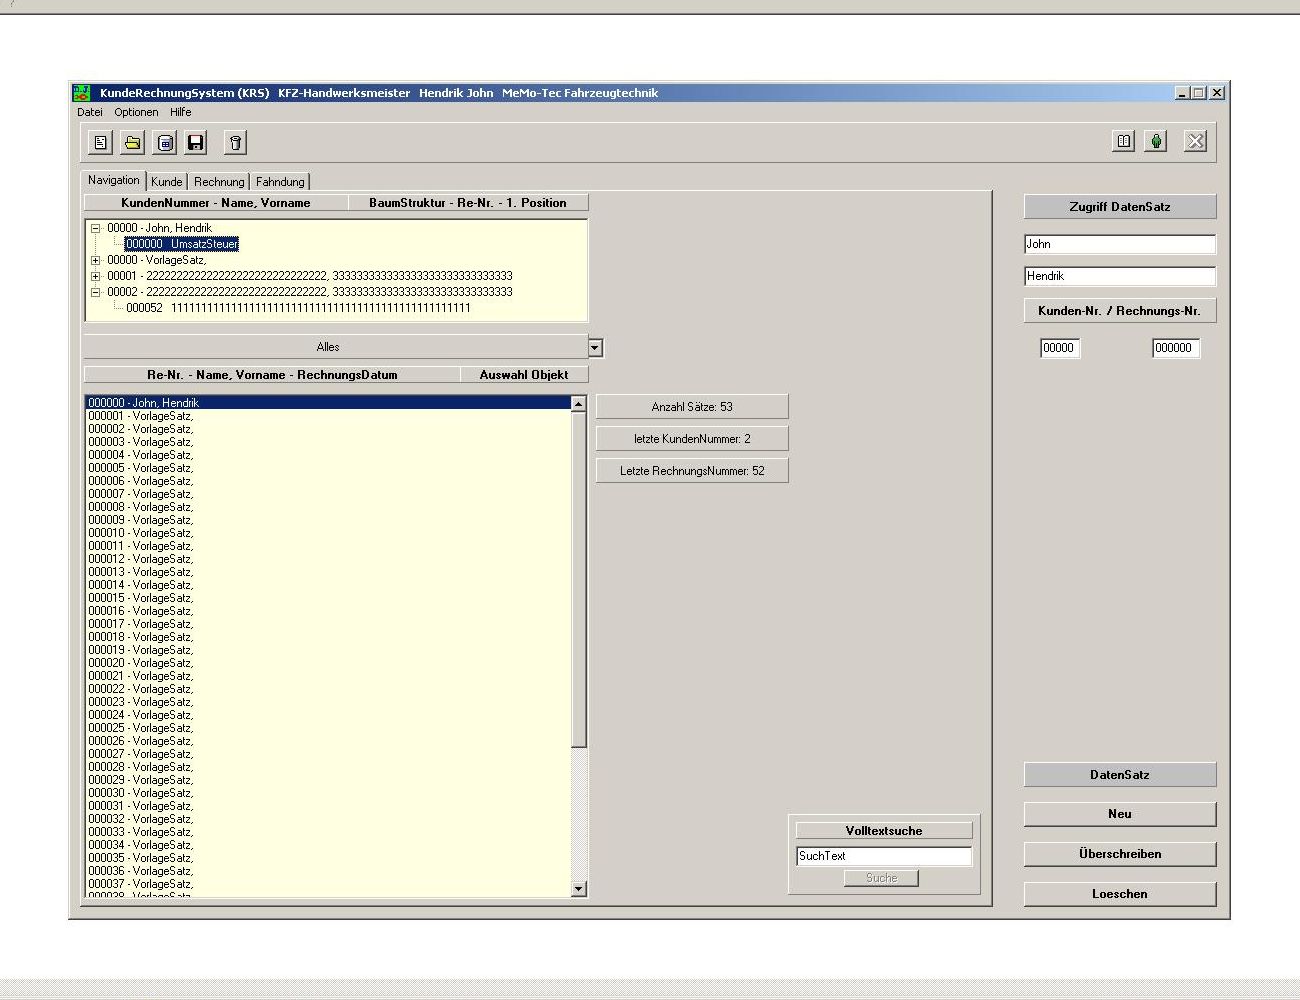Open the Optionen menu
Image resolution: width=1300 pixels, height=1000 pixels.
pyautogui.click(x=136, y=112)
